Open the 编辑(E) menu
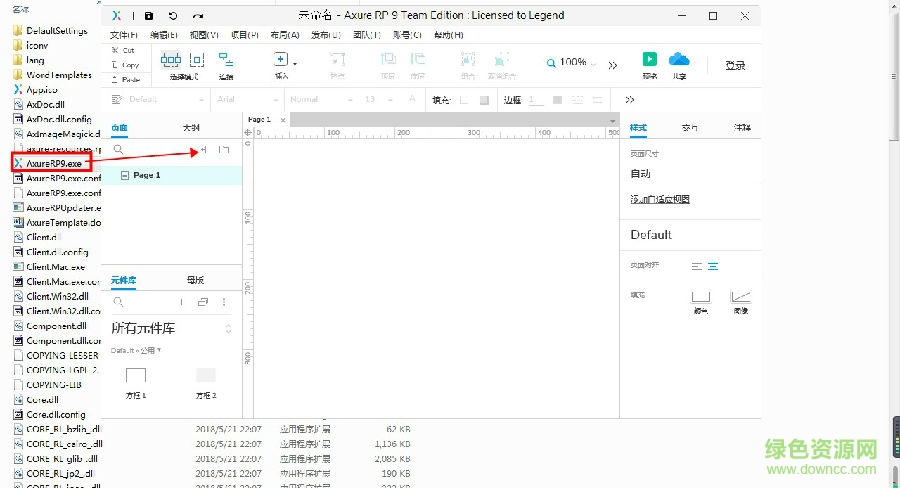 click(x=164, y=35)
